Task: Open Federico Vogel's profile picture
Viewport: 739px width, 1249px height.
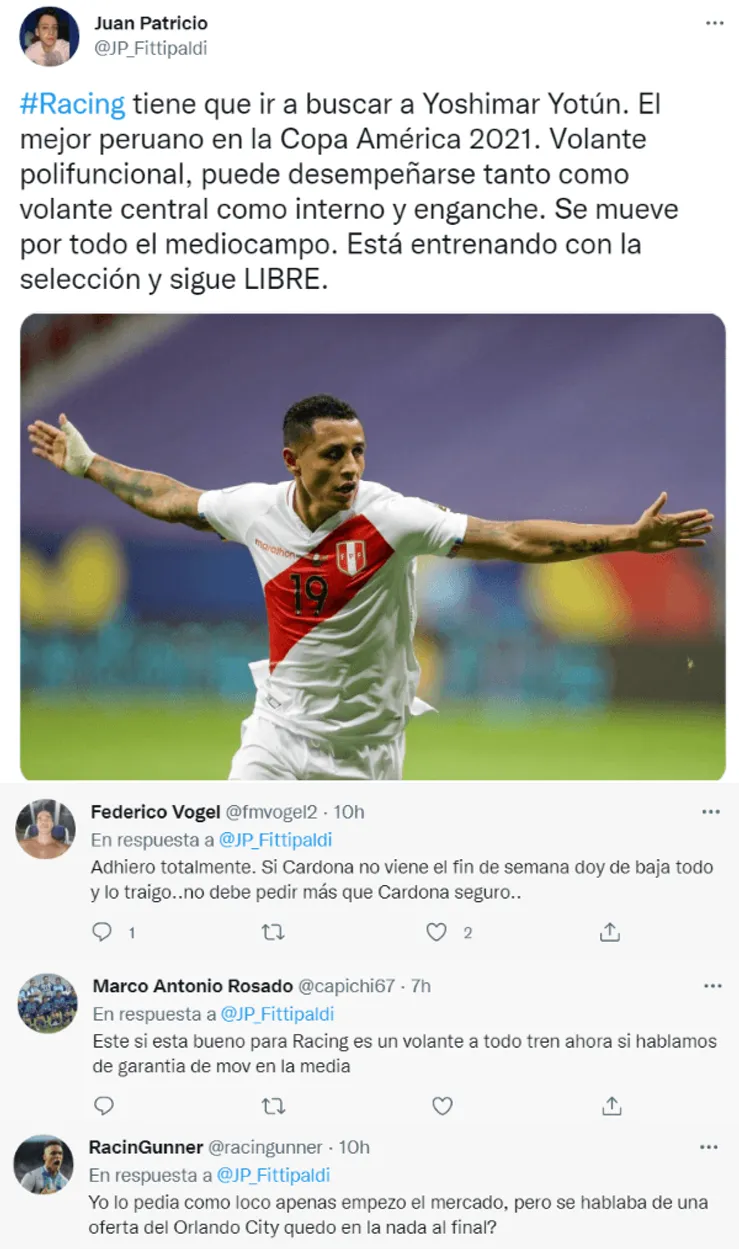Action: tap(46, 829)
